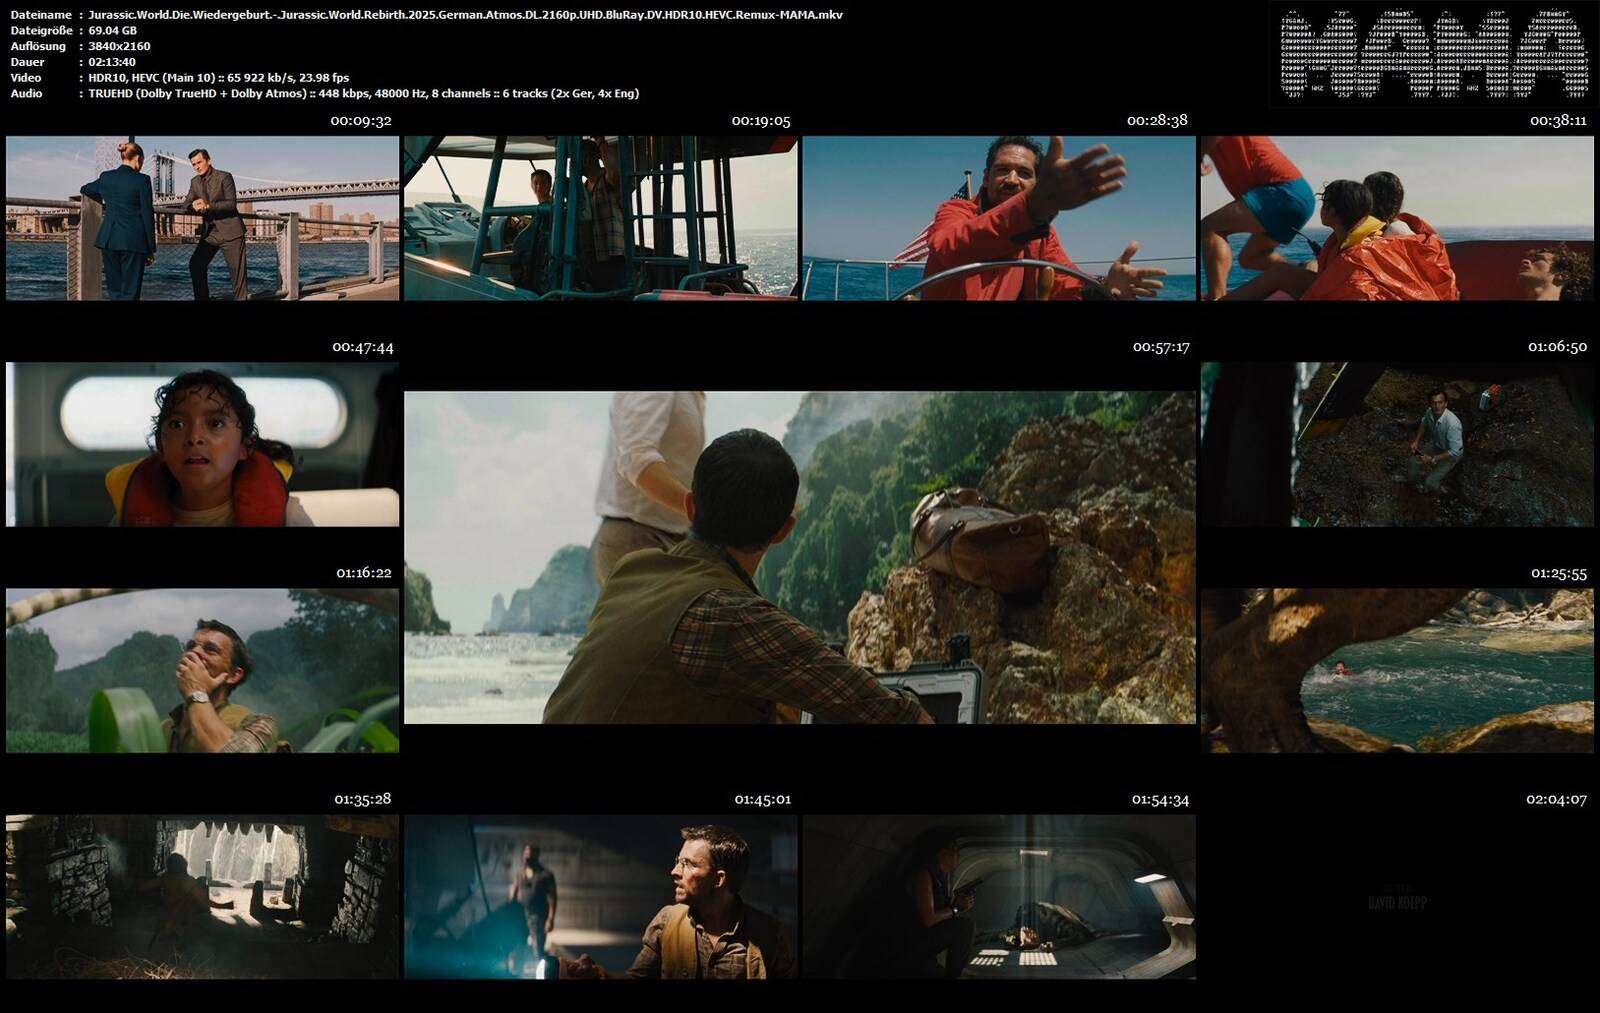This screenshot has width=1600, height=1013.
Task: Click the Dateiname label
Action: tap(41, 15)
